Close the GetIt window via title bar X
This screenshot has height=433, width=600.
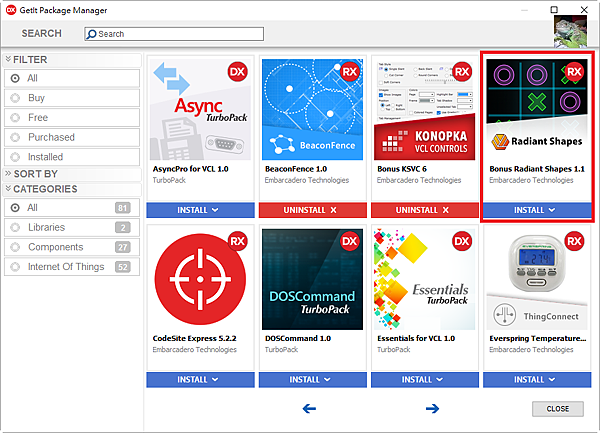(x=584, y=10)
